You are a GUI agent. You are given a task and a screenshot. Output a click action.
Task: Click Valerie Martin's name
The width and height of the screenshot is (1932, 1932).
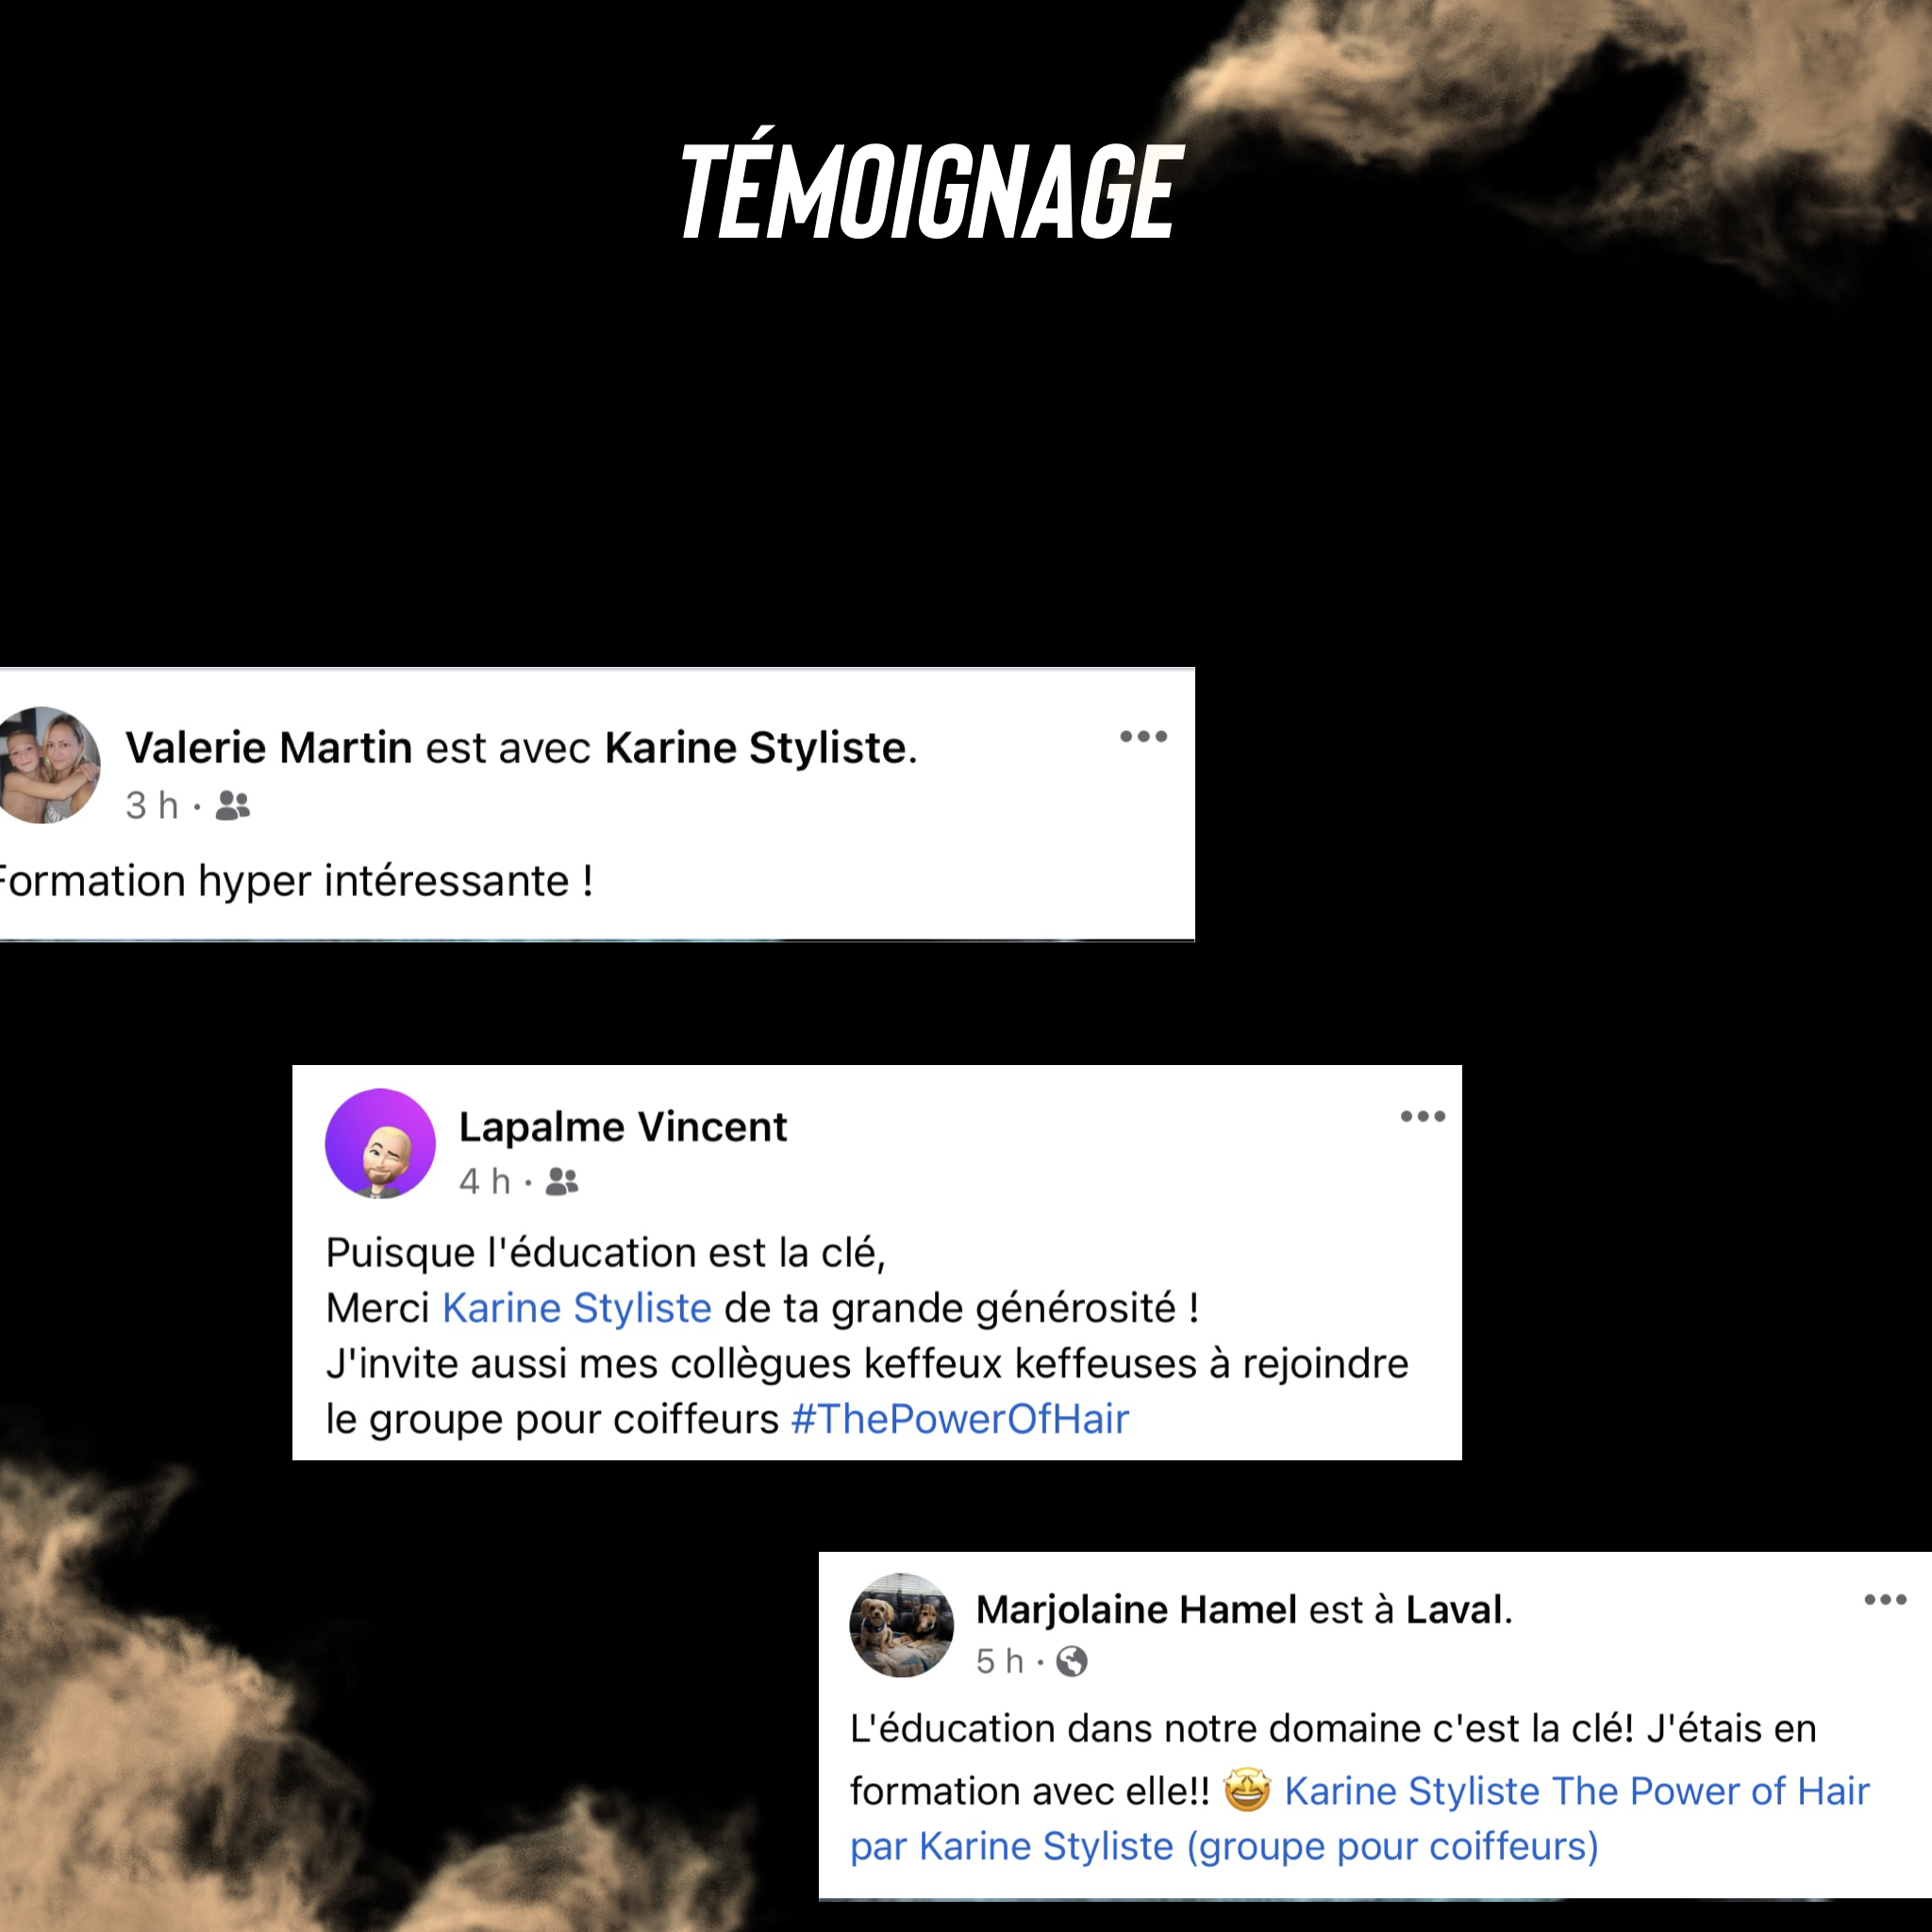coord(268,748)
